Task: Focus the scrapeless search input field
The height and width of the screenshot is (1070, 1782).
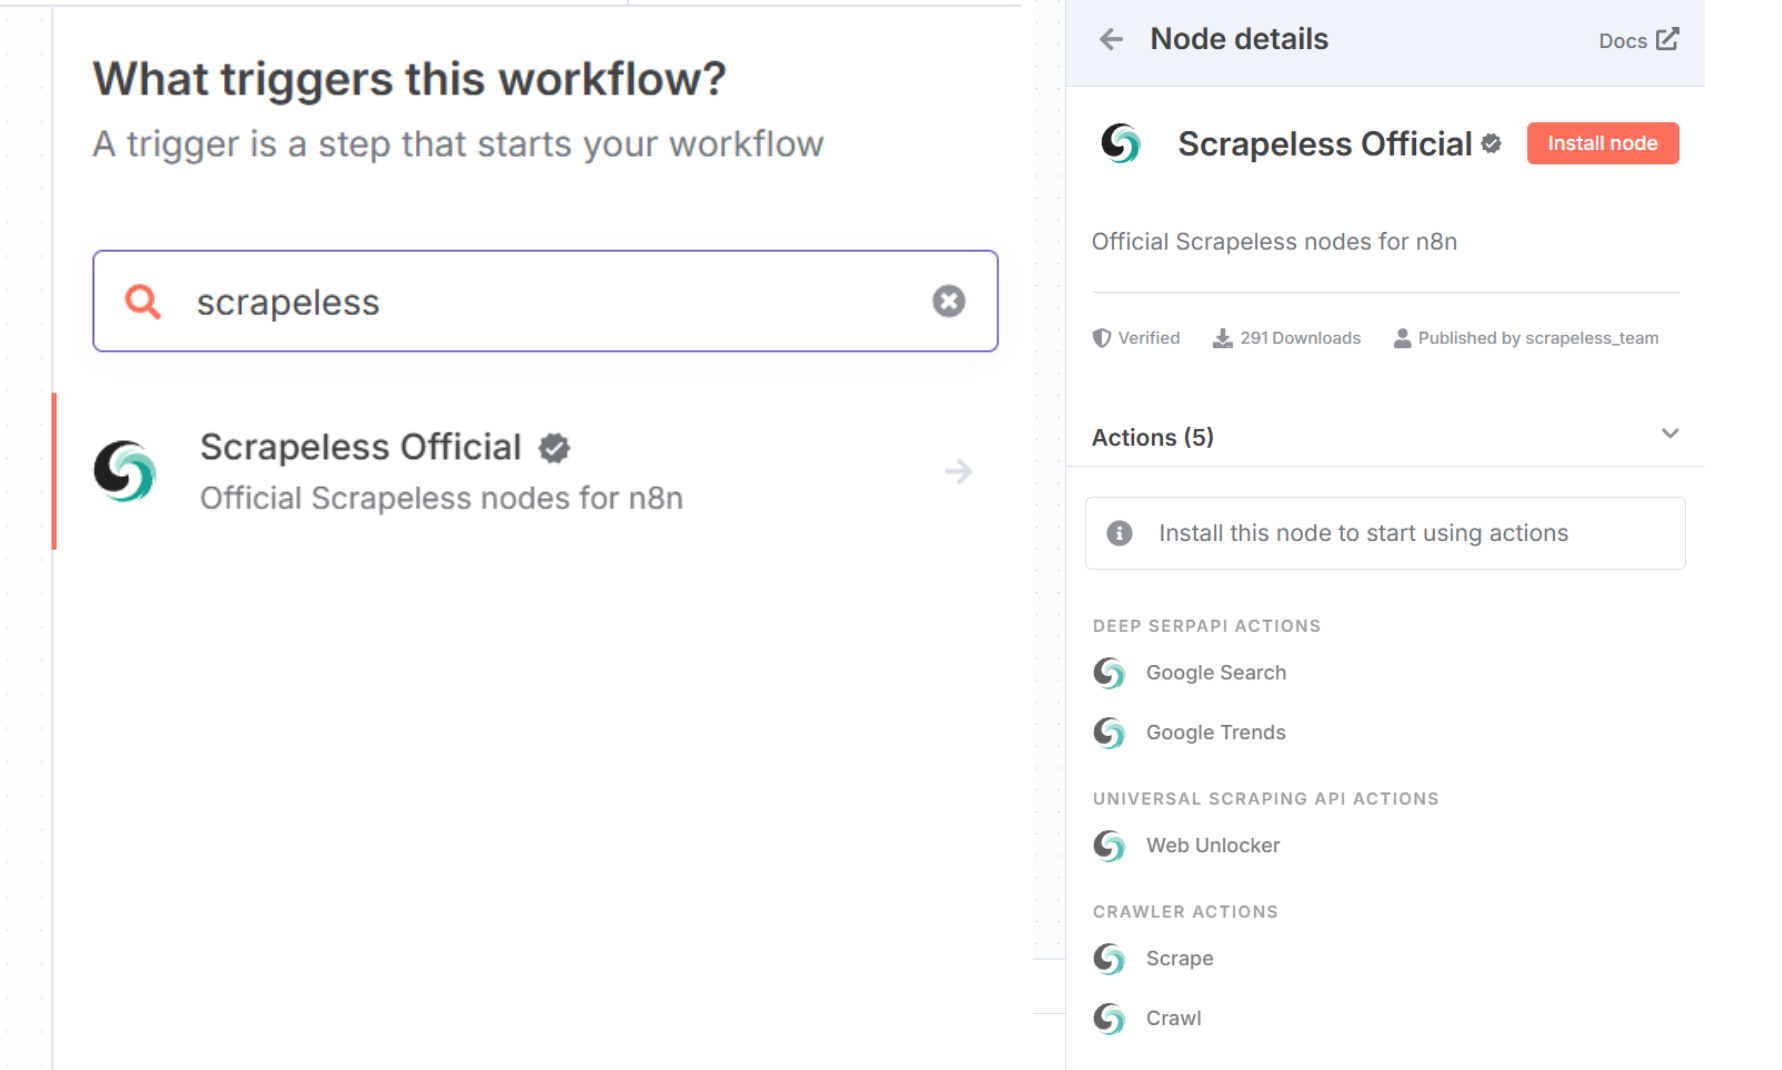Action: 545,301
